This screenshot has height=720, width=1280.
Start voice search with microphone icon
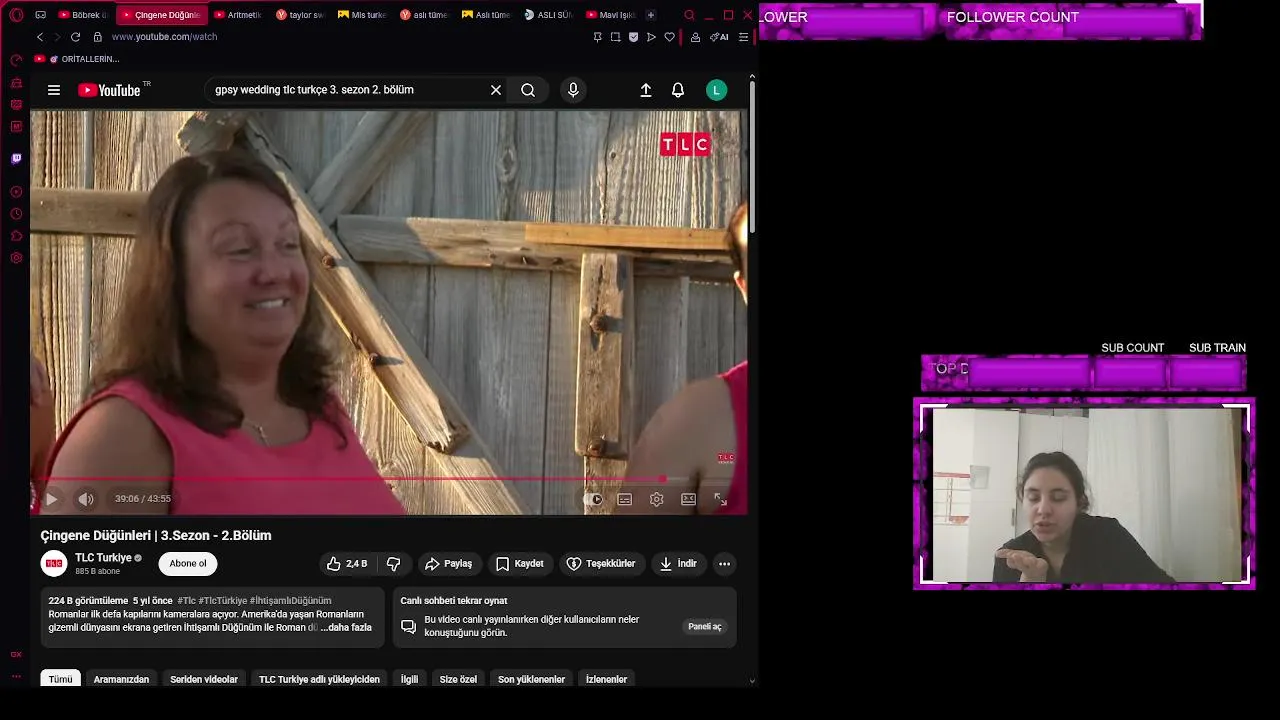tap(573, 90)
